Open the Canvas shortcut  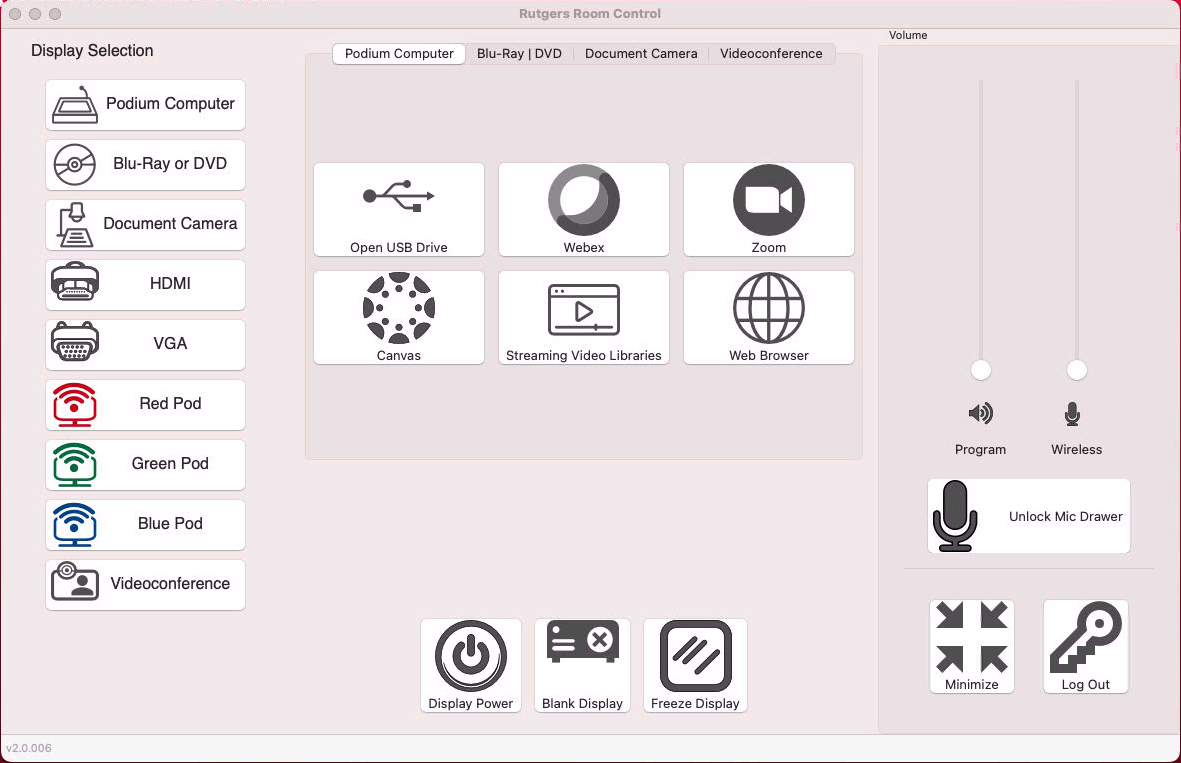(398, 317)
